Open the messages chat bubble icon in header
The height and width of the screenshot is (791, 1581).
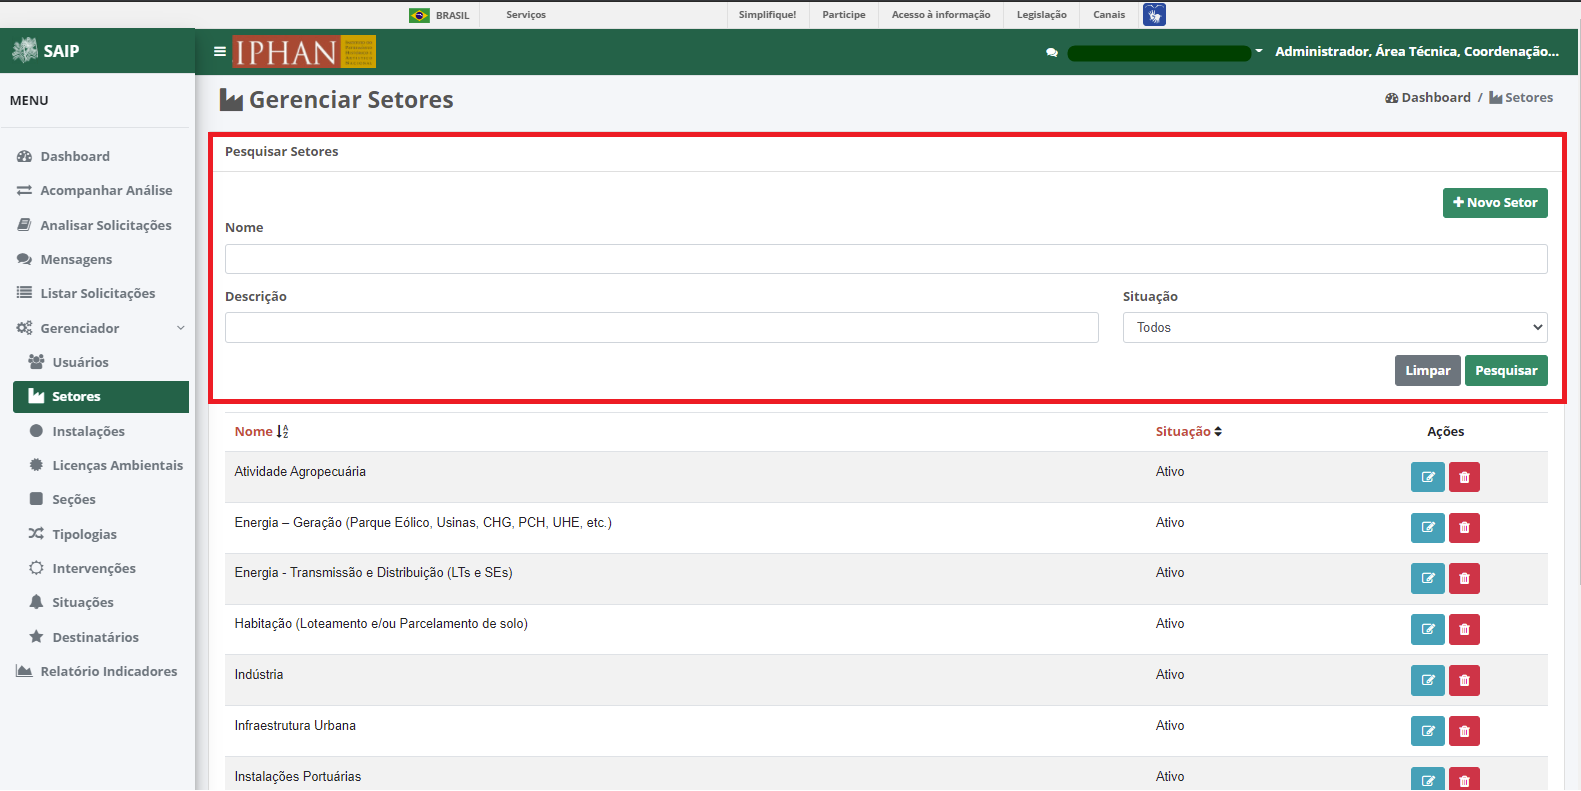[x=1052, y=52]
